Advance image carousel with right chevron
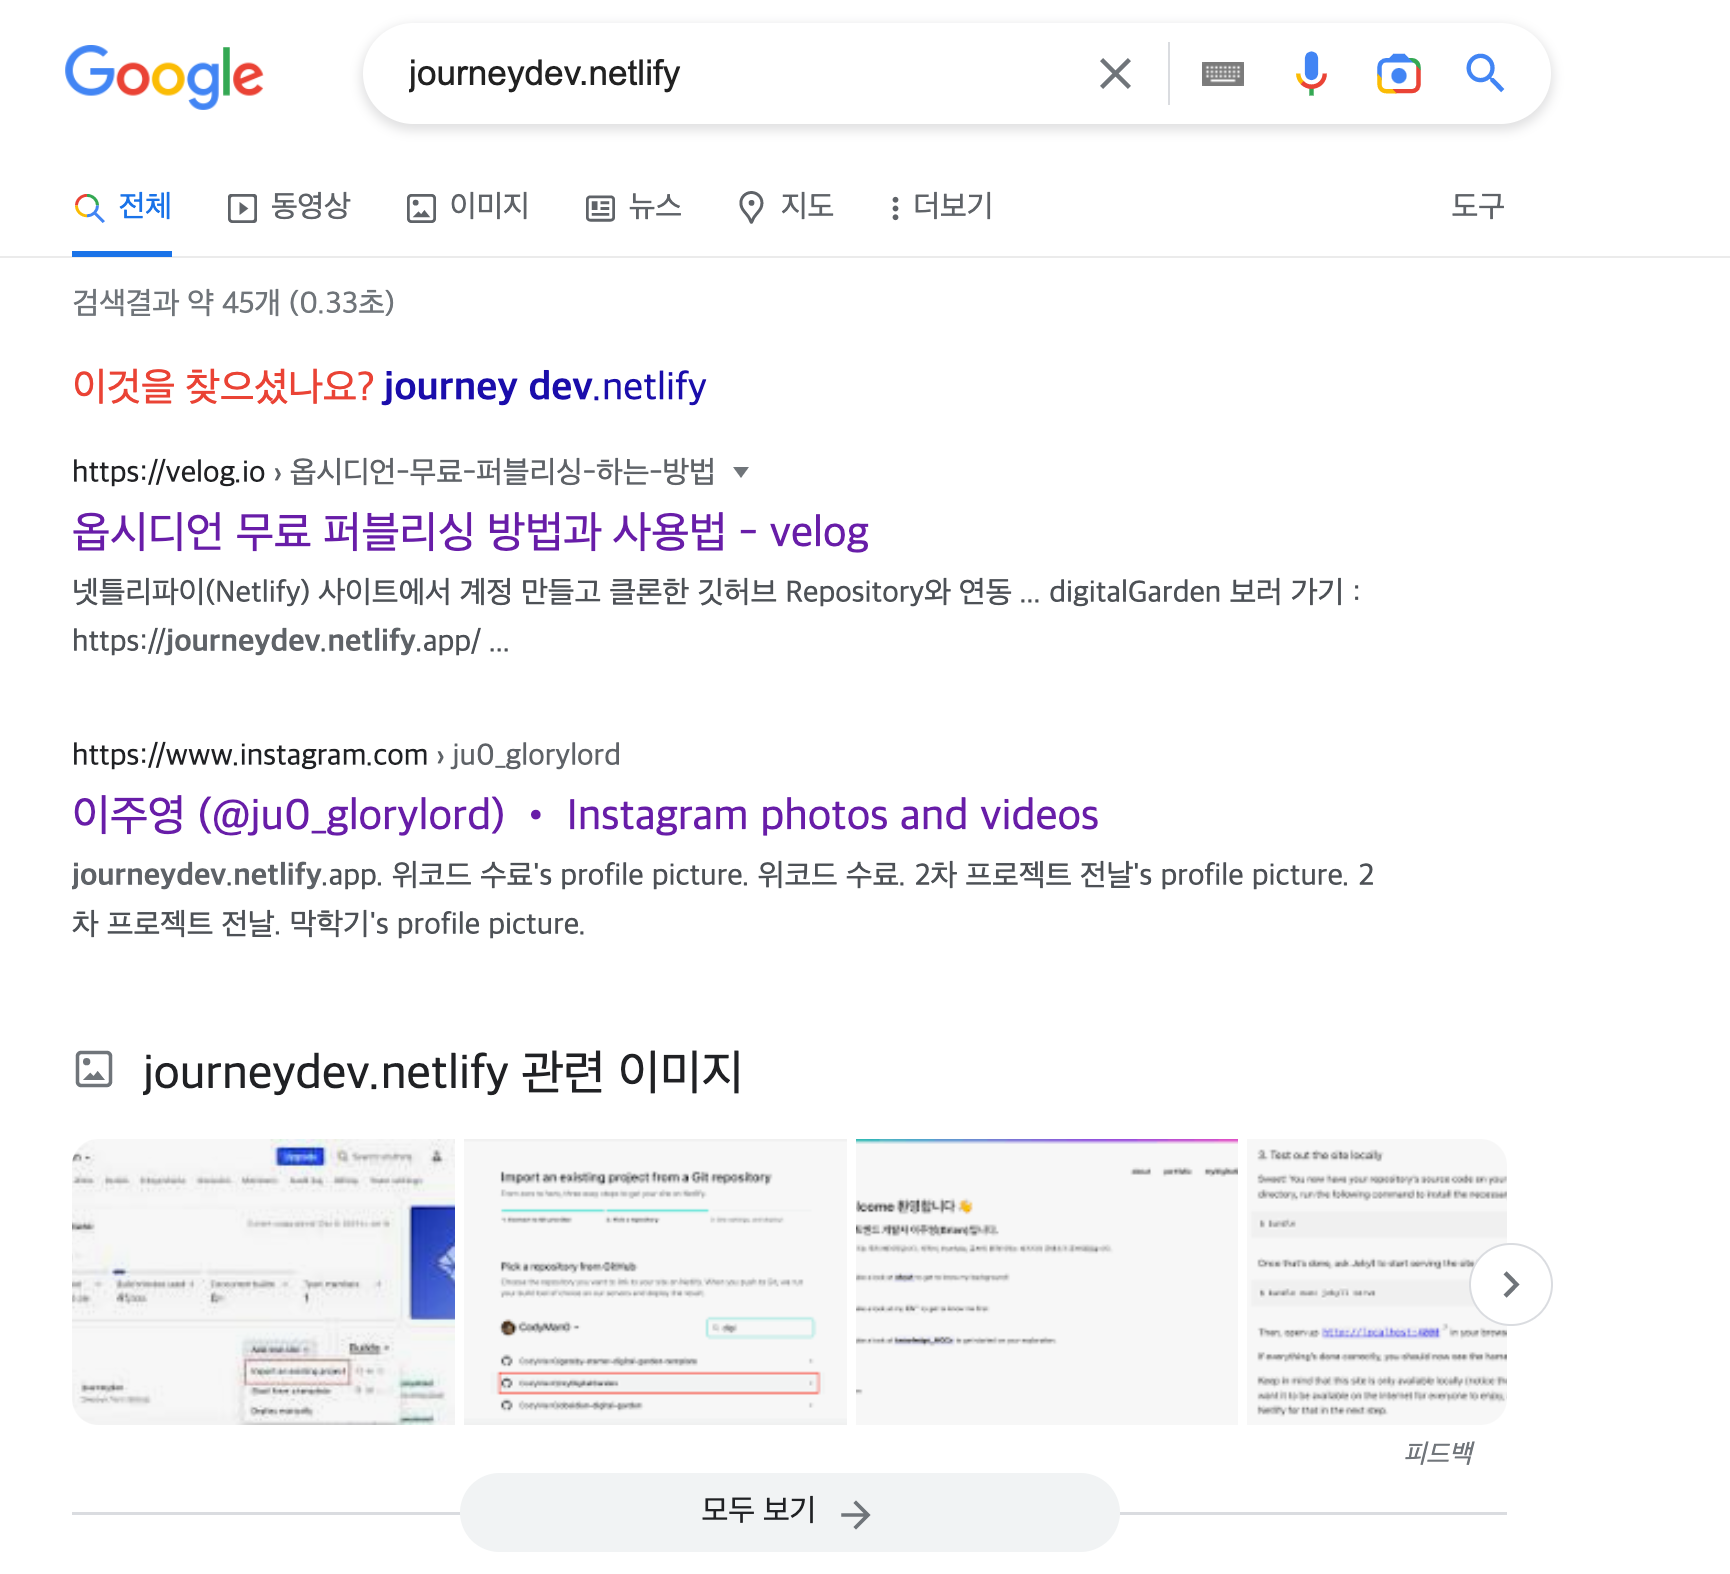 1511,1285
